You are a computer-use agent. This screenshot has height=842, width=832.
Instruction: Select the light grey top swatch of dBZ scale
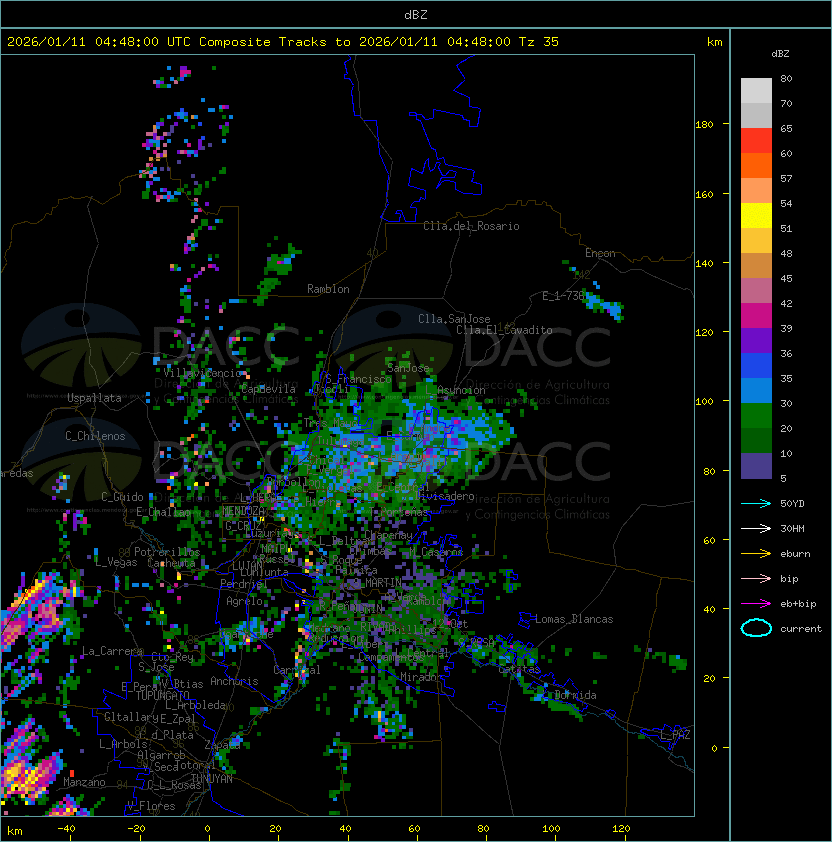(756, 90)
